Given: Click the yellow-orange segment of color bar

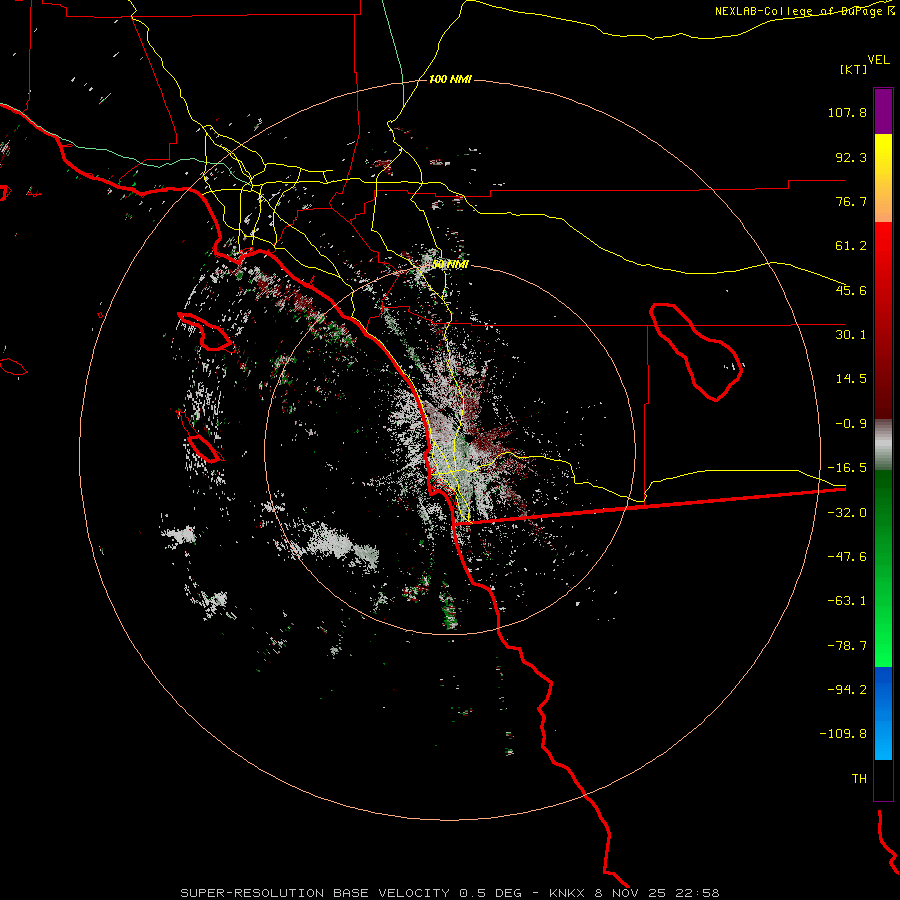Looking at the screenshot, I should (x=883, y=178).
